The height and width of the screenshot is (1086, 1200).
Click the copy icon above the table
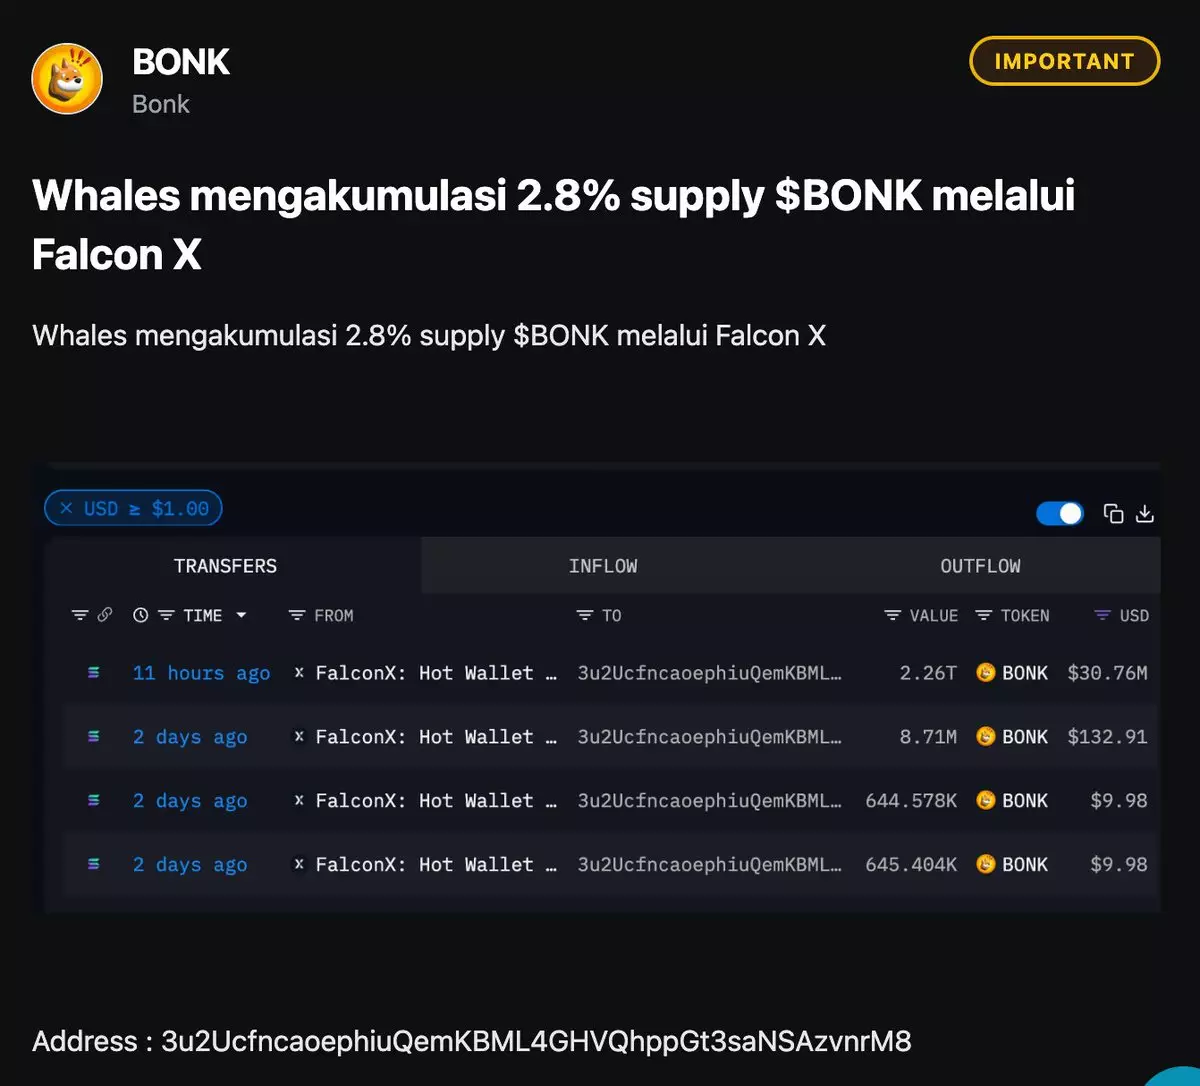tap(1113, 514)
